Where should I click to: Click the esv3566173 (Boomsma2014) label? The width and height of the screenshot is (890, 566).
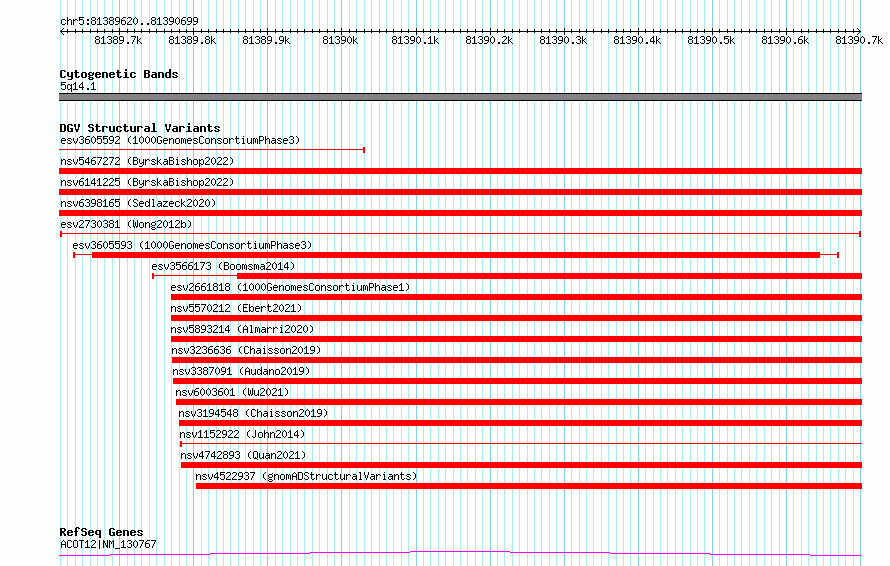[223, 266]
